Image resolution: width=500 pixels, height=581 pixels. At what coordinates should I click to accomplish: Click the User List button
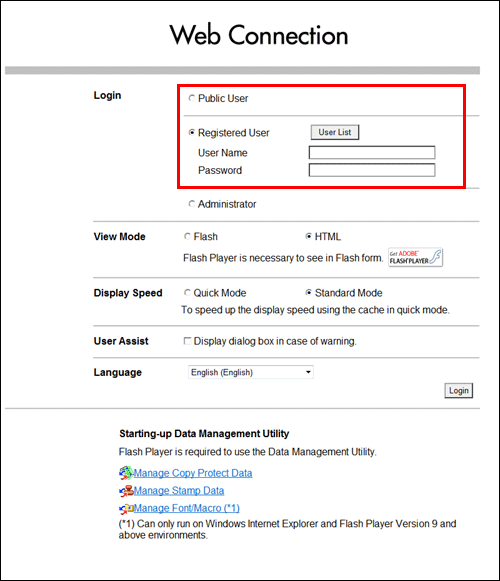point(335,132)
